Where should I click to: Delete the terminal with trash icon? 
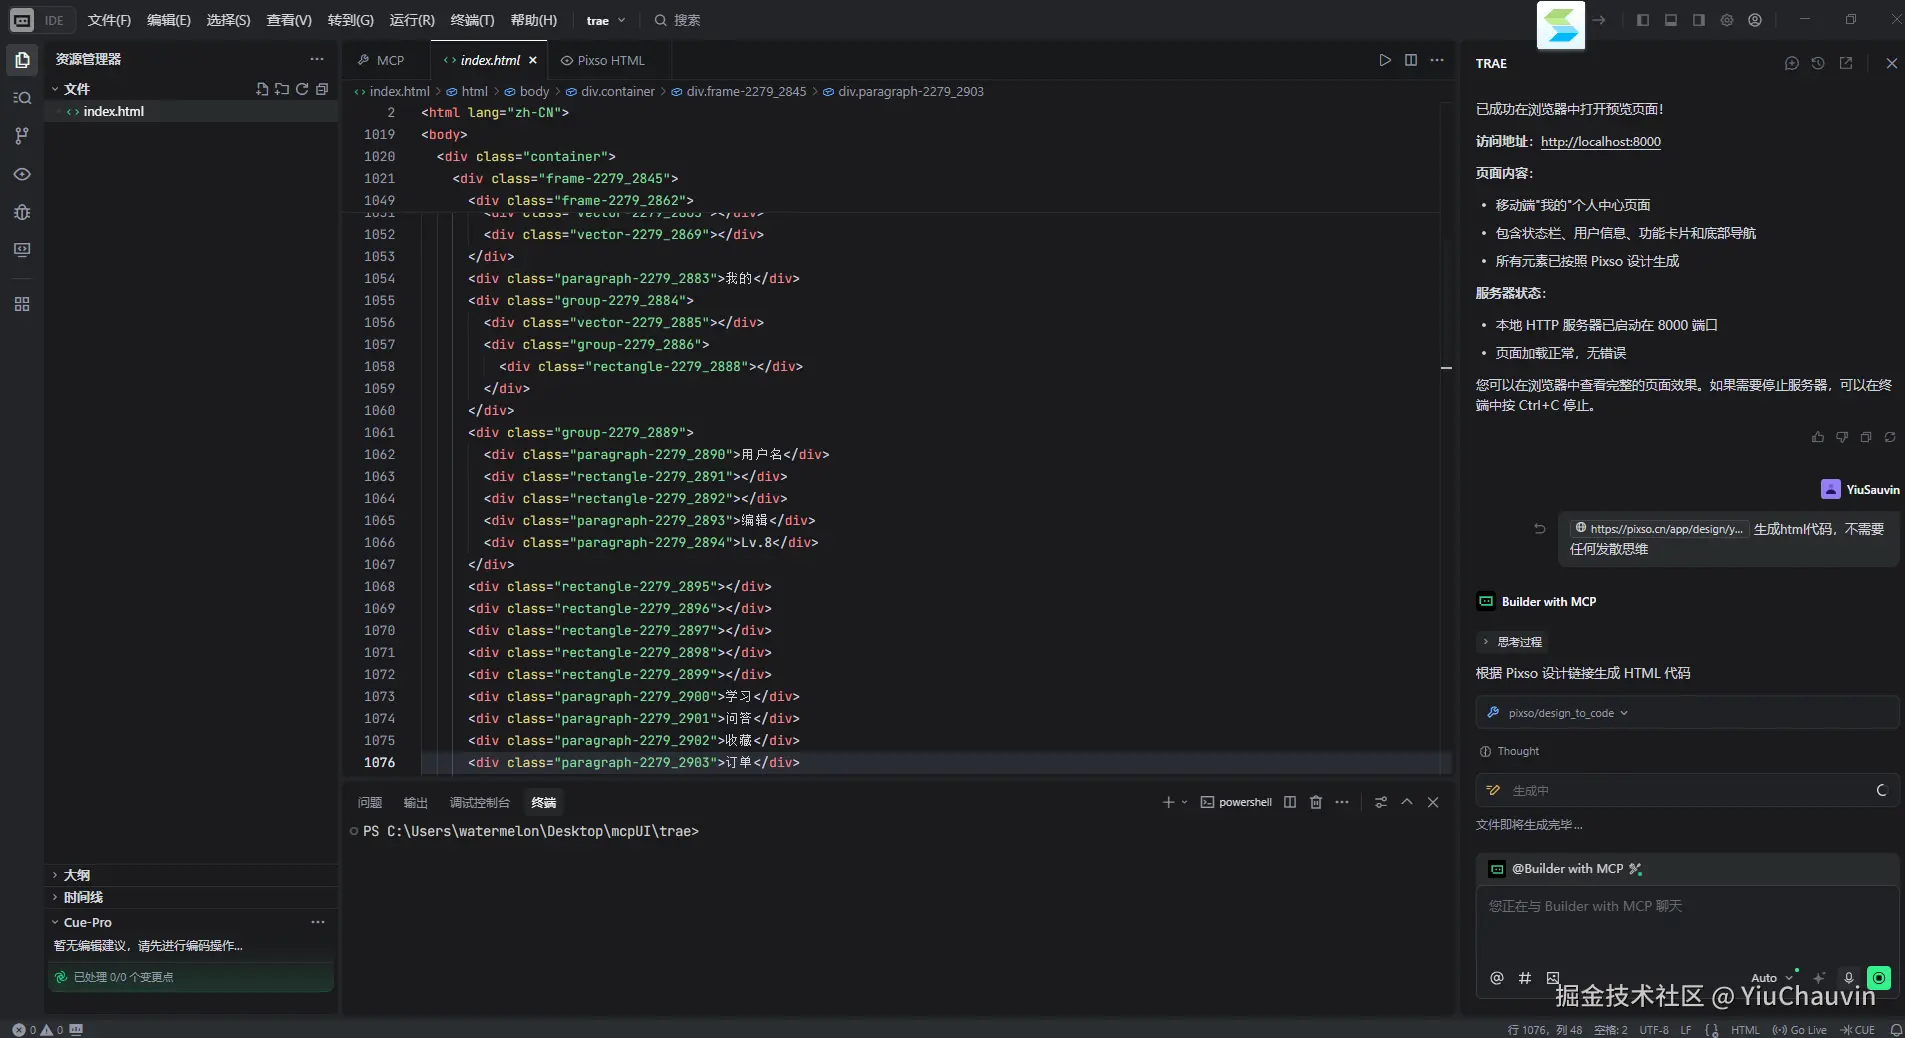pos(1316,802)
